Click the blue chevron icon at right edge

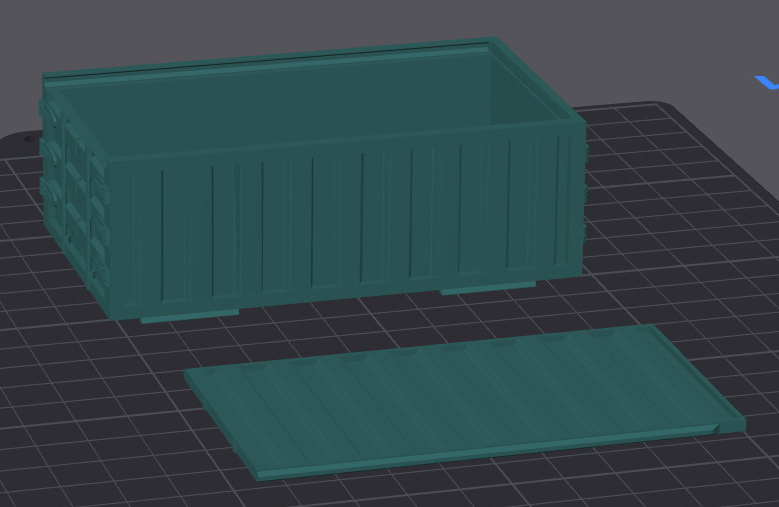click(767, 83)
